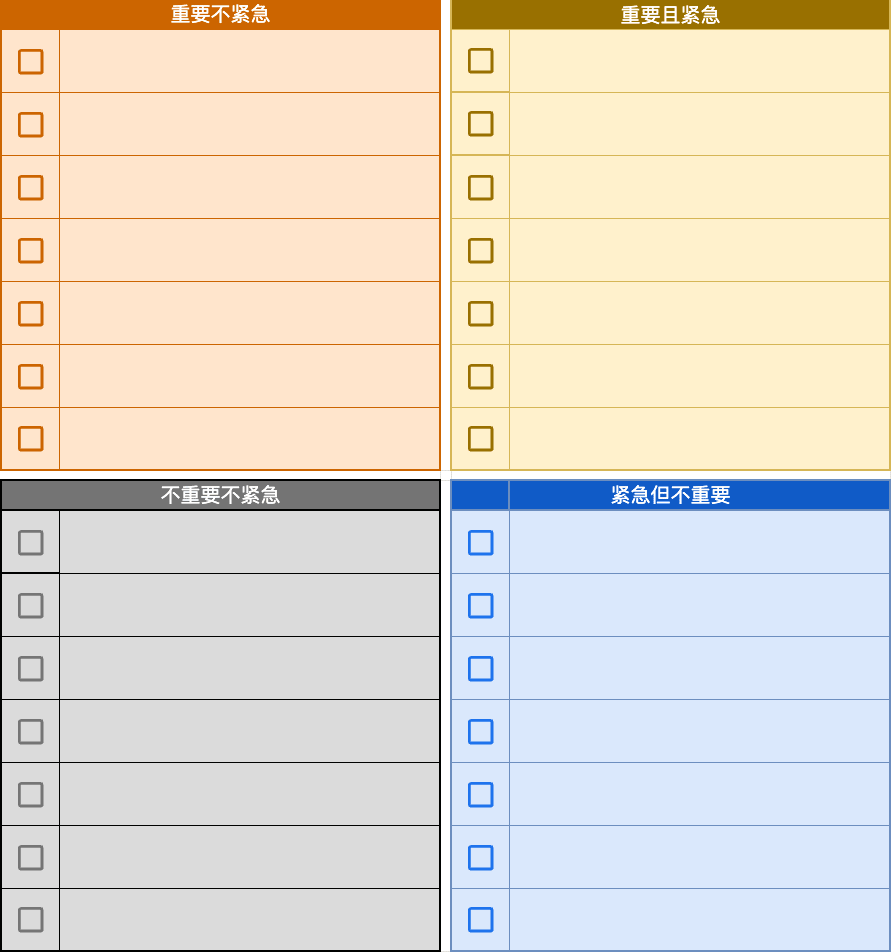Click first task text cell under 重要不紧急
This screenshot has width=891, height=952.
click(249, 61)
